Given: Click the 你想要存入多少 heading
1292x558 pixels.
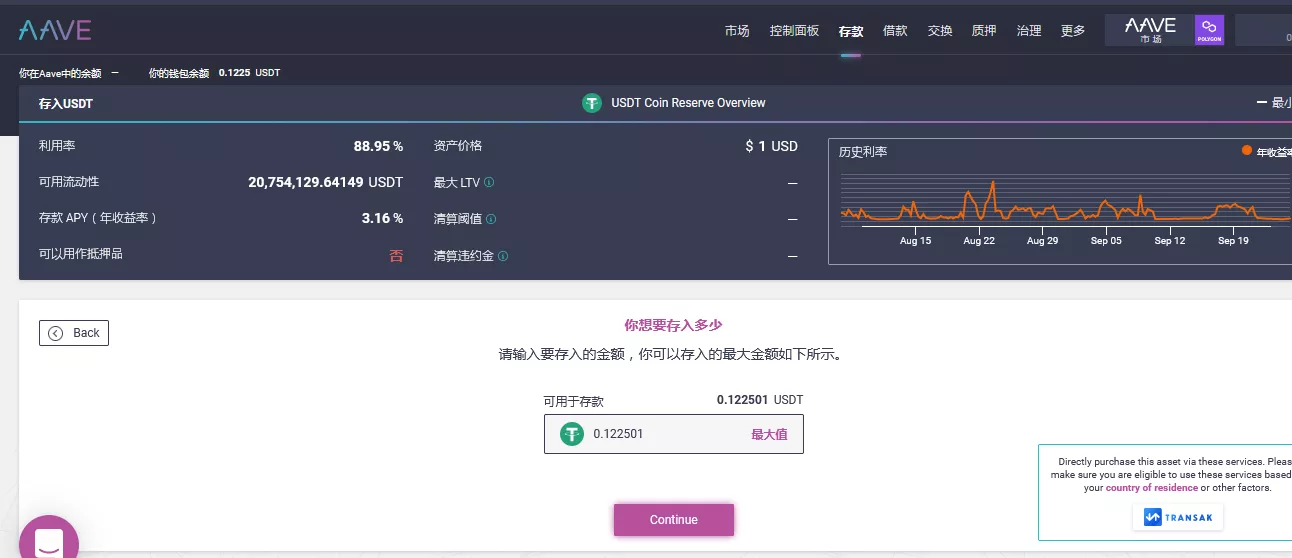Looking at the screenshot, I should pos(673,325).
